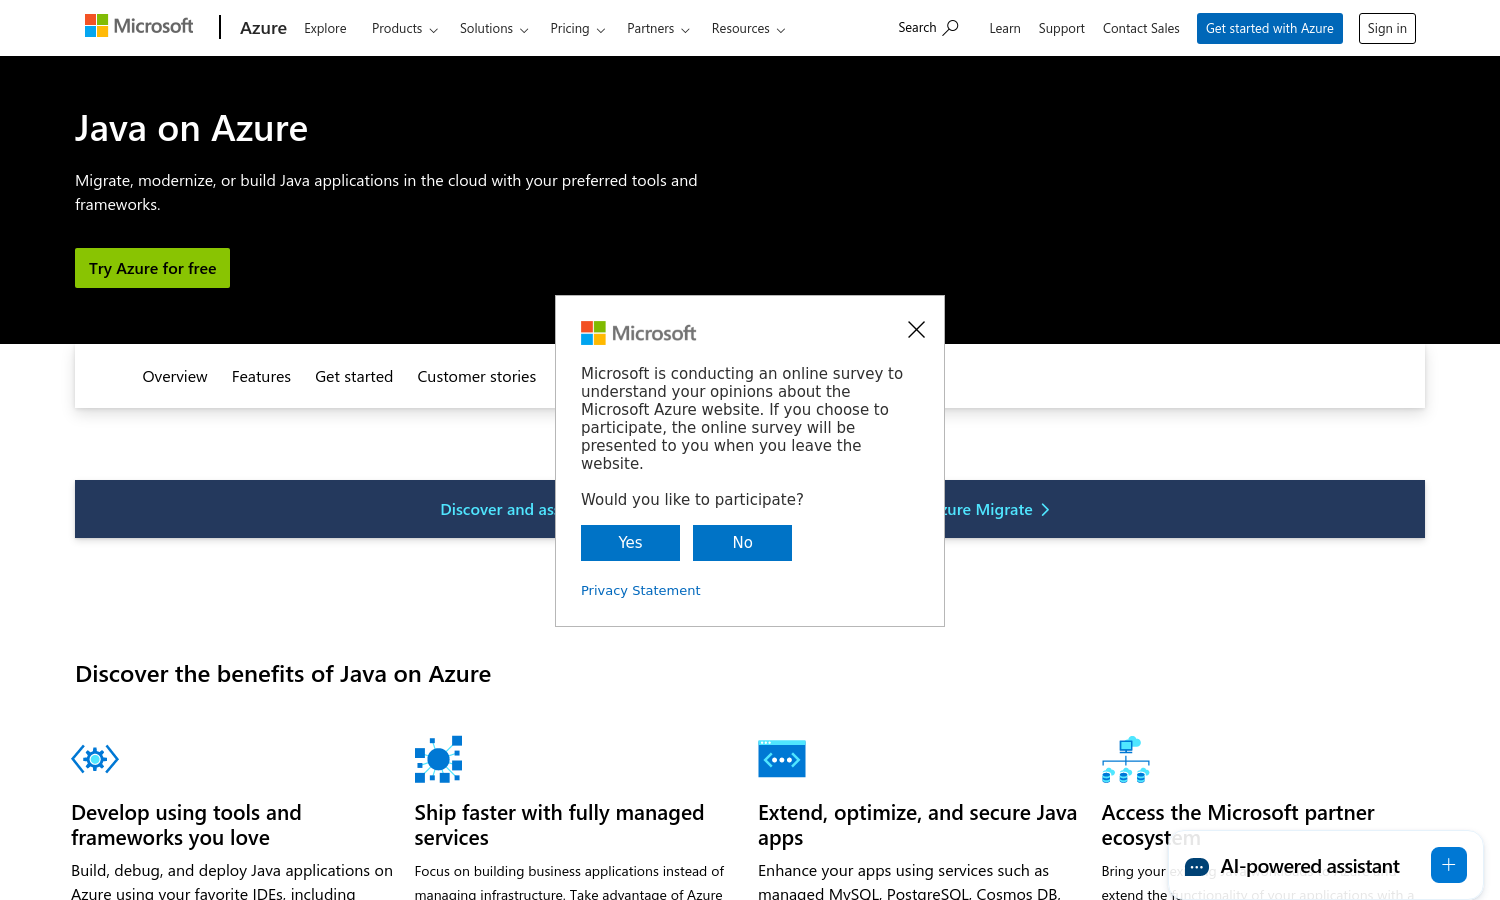Answer Yes to the survey
Viewport: 1500px width, 900px height.
coord(630,543)
